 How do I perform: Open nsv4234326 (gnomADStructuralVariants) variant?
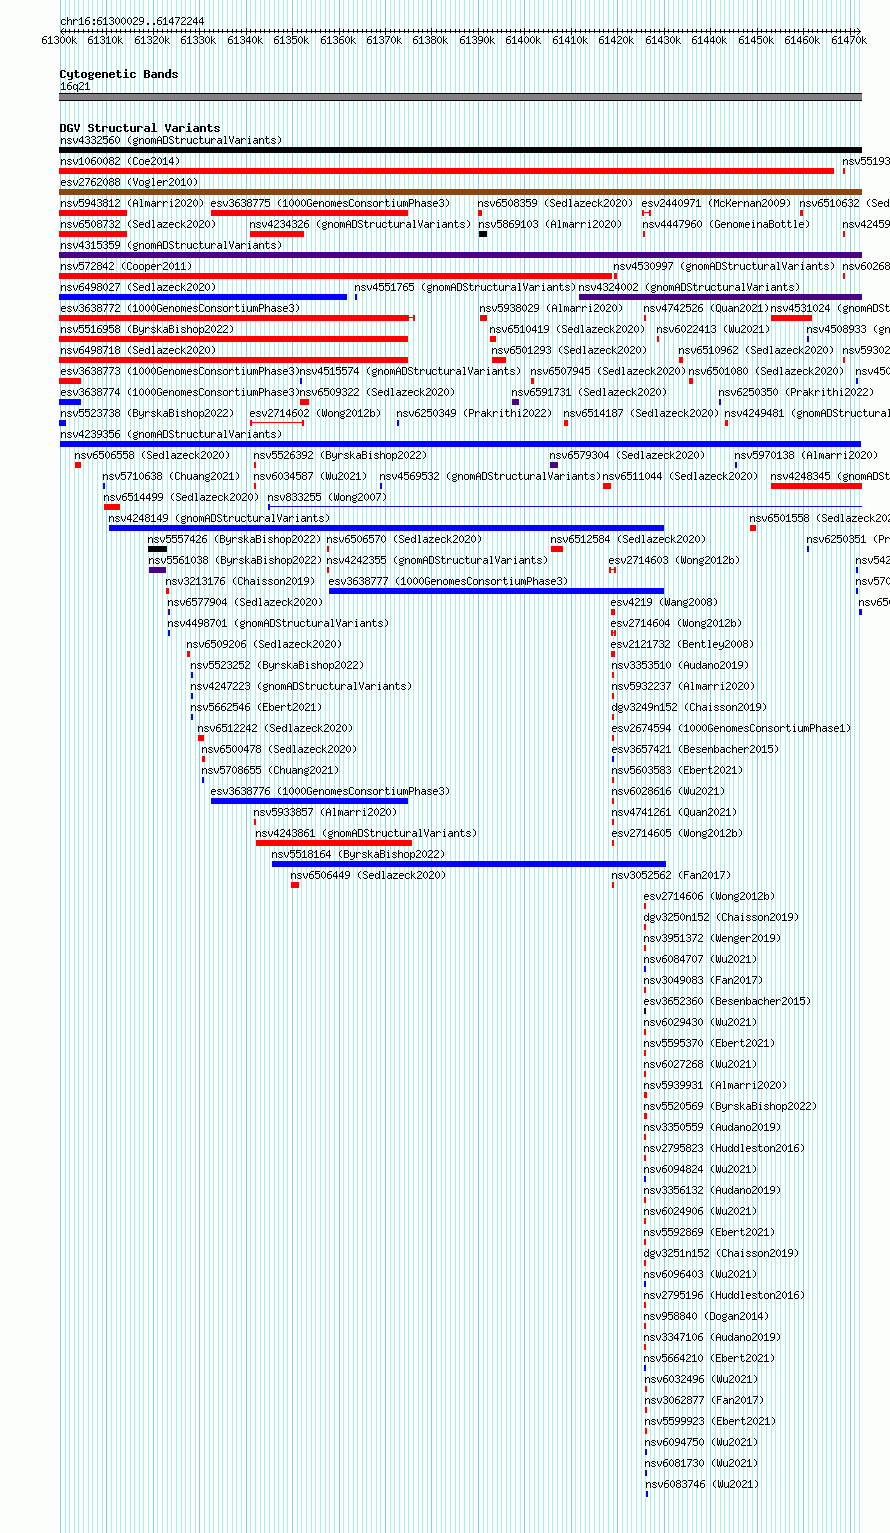(360, 224)
